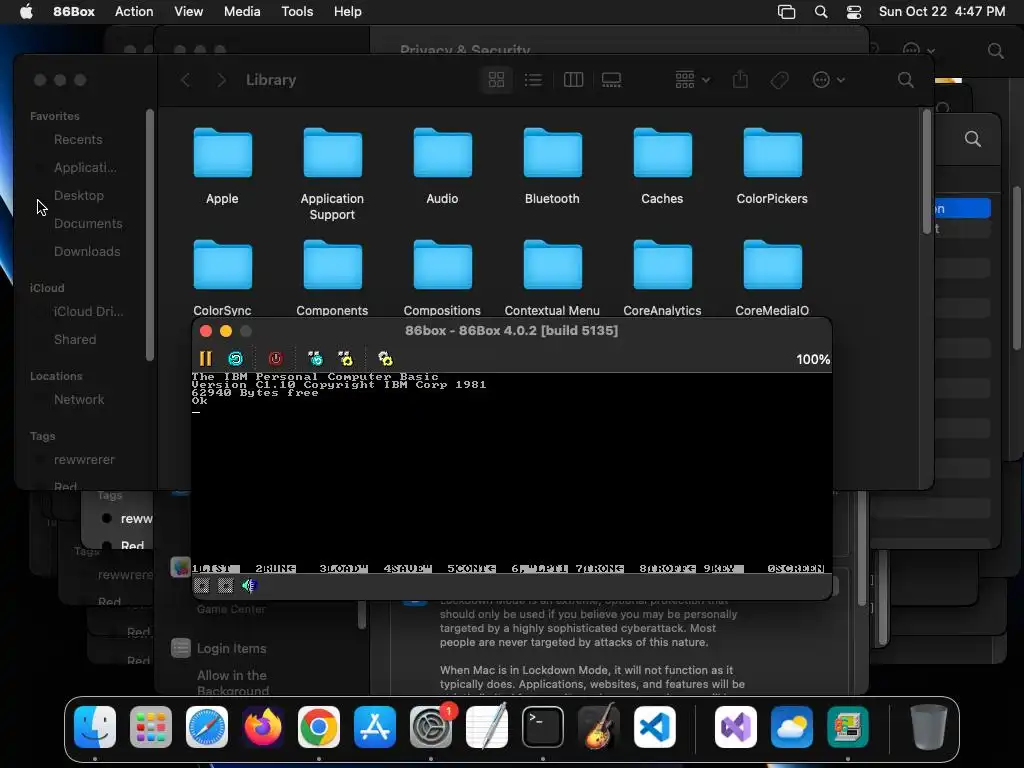Open the Tools menu
The height and width of the screenshot is (768, 1024).
pyautogui.click(x=297, y=12)
